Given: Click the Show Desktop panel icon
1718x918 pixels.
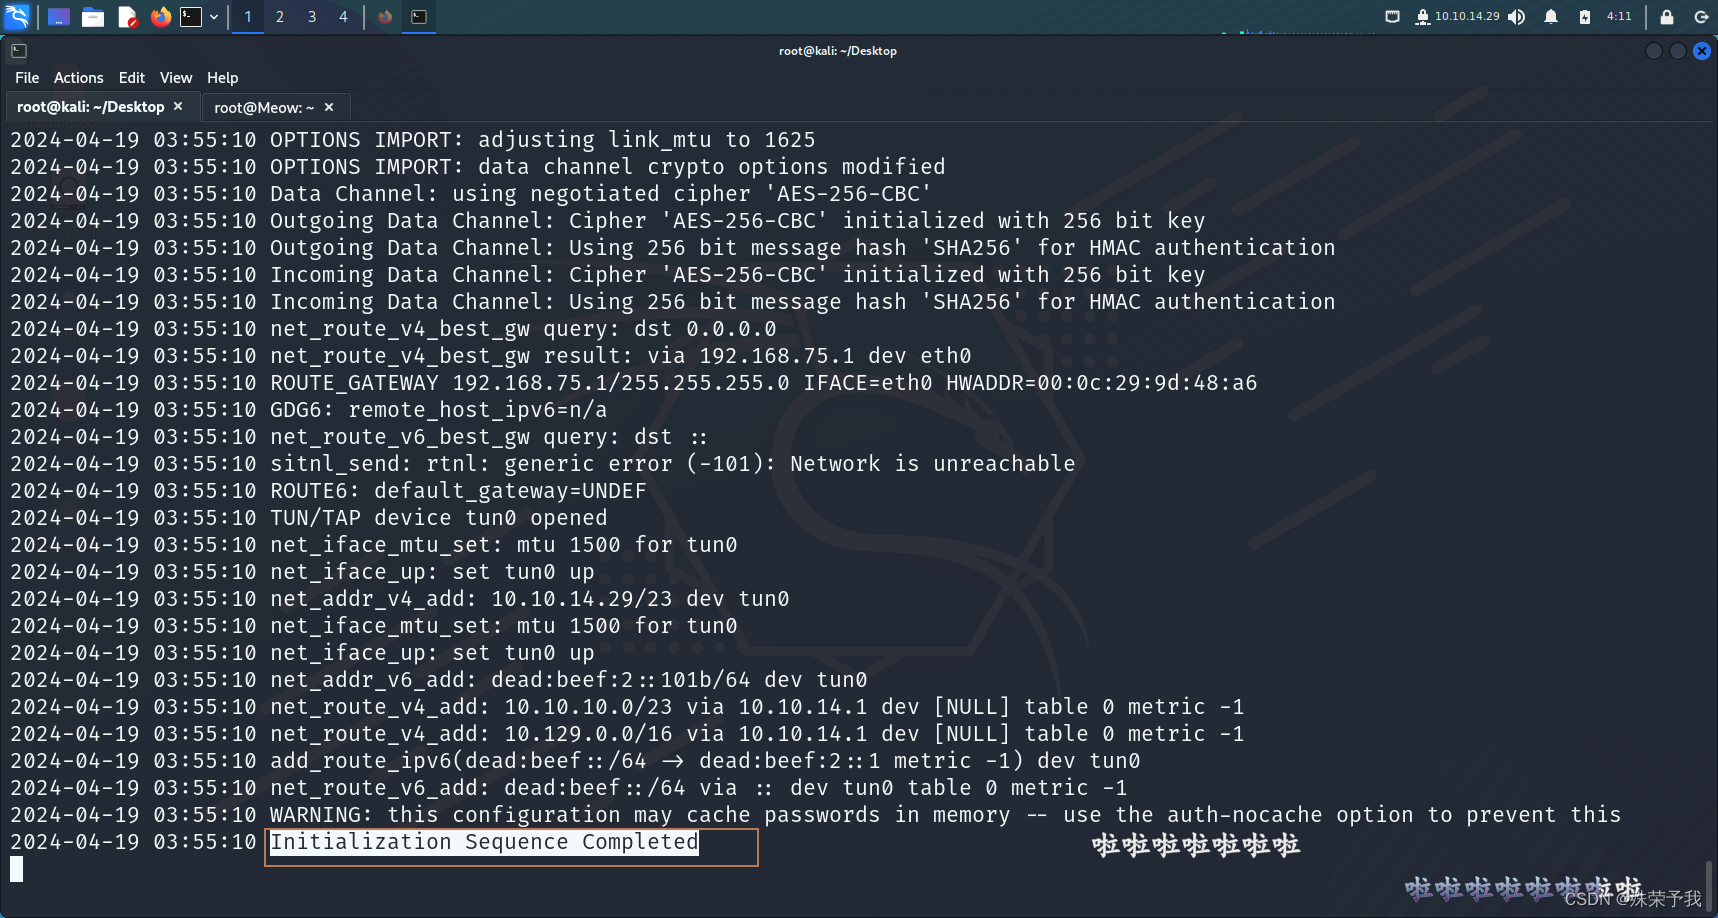Looking at the screenshot, I should pos(59,17).
